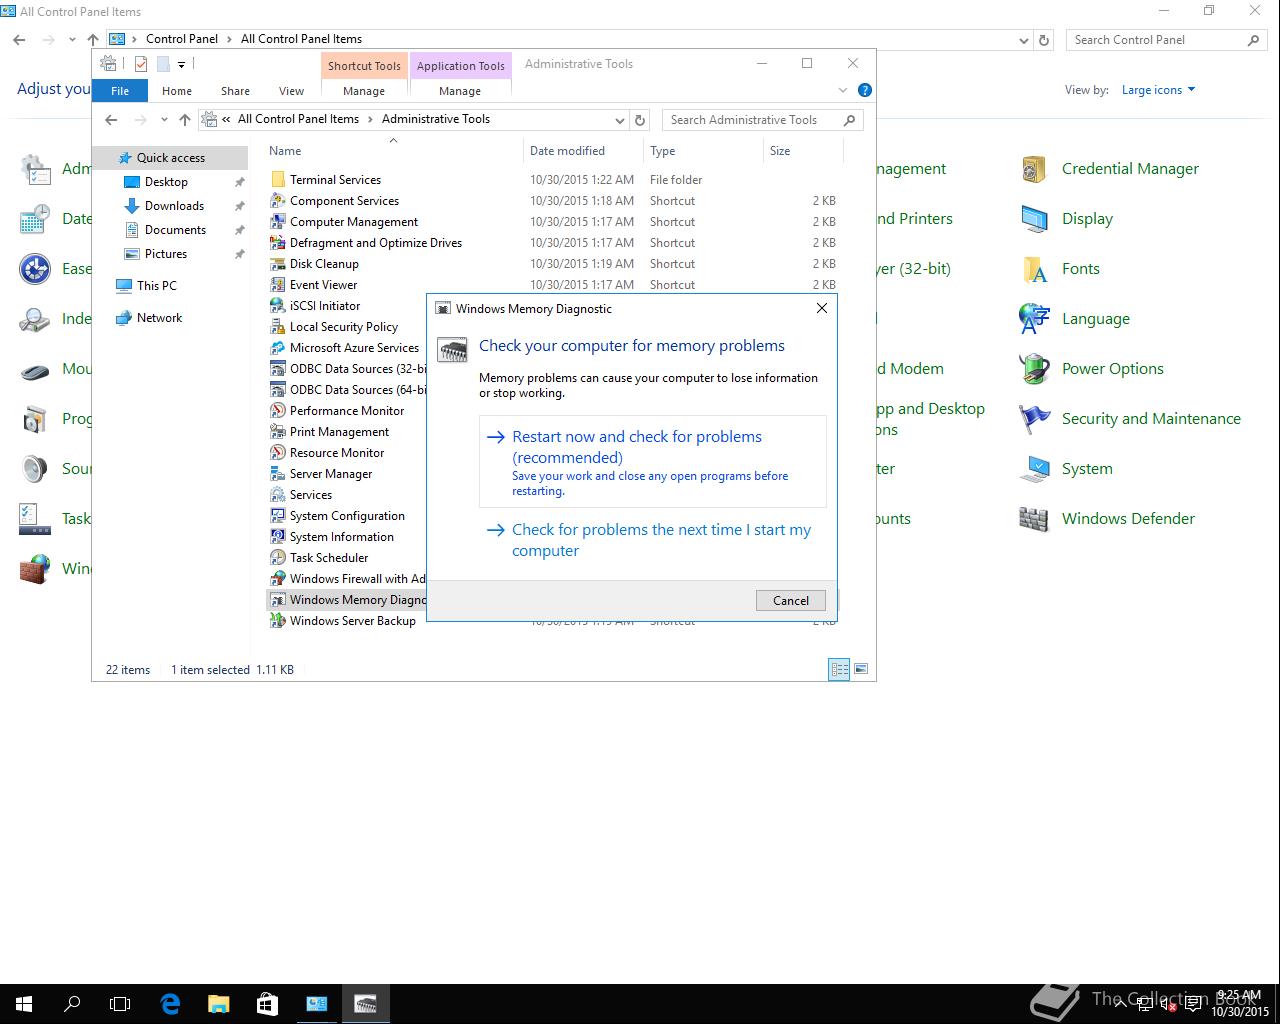Open Computer Management icon
This screenshot has height=1024, width=1280.
pos(278,222)
